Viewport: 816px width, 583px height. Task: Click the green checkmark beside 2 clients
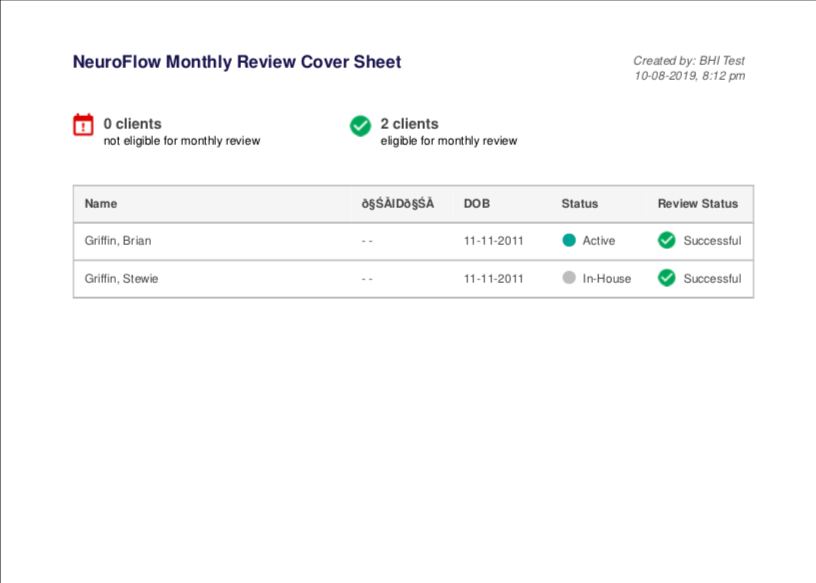click(360, 125)
